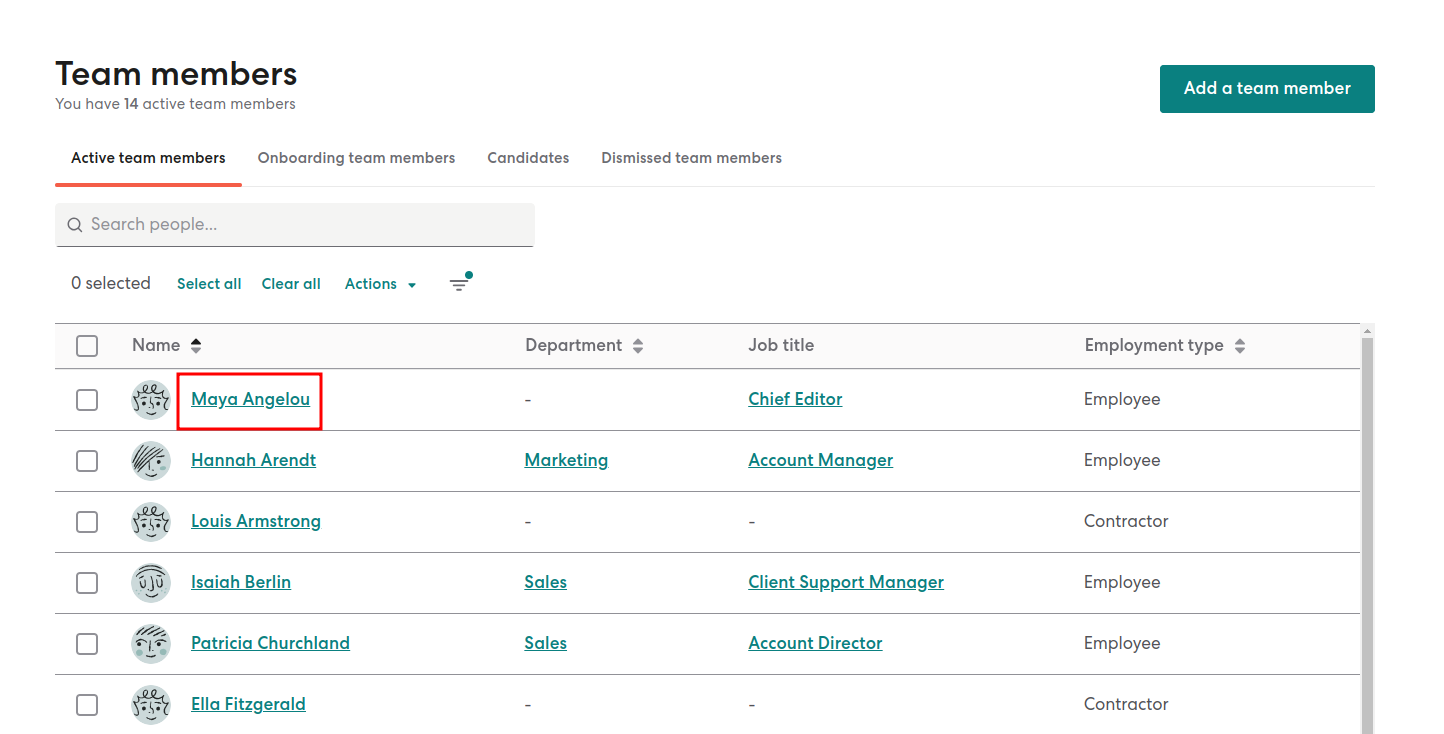Click the search magnifier icon
The height and width of the screenshot is (734, 1444).
(x=75, y=225)
